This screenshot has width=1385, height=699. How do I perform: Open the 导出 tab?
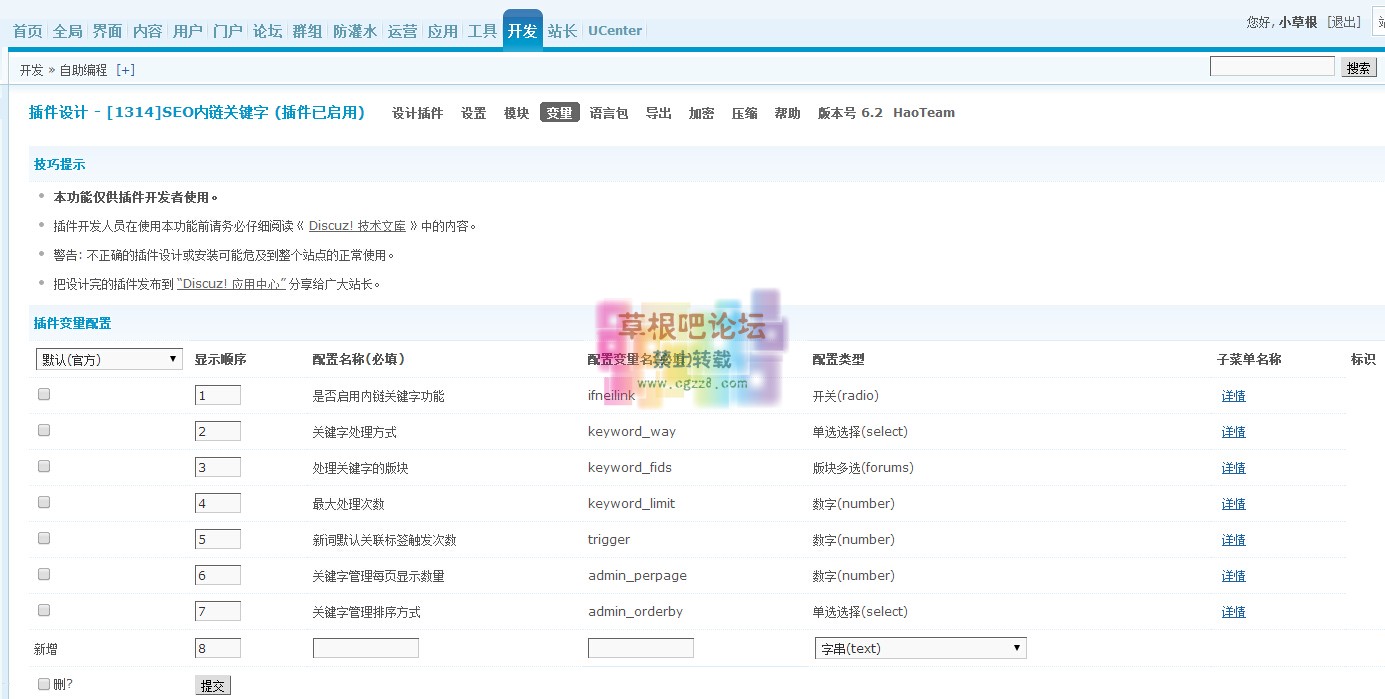pyautogui.click(x=657, y=112)
